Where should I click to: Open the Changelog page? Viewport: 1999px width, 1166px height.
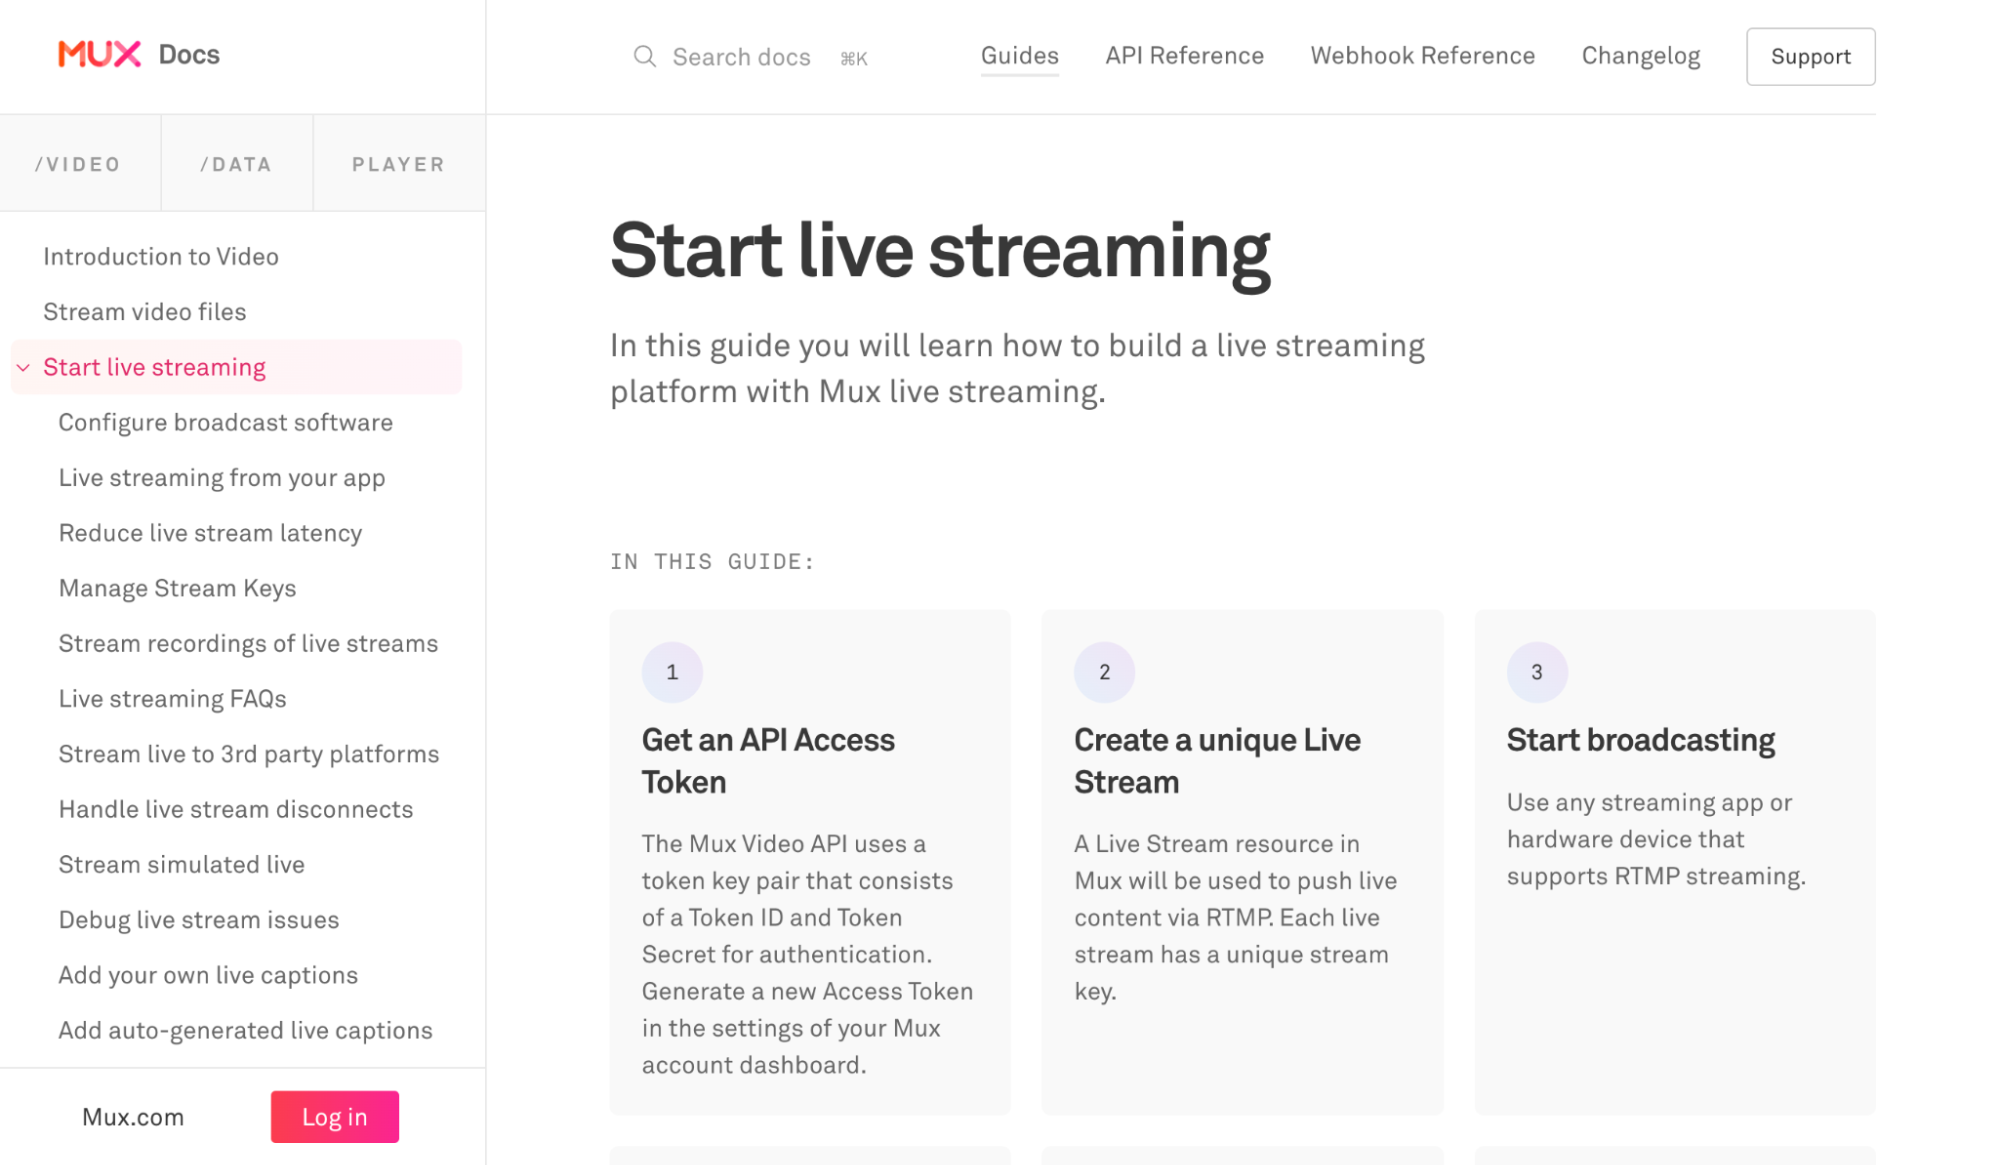(x=1640, y=56)
